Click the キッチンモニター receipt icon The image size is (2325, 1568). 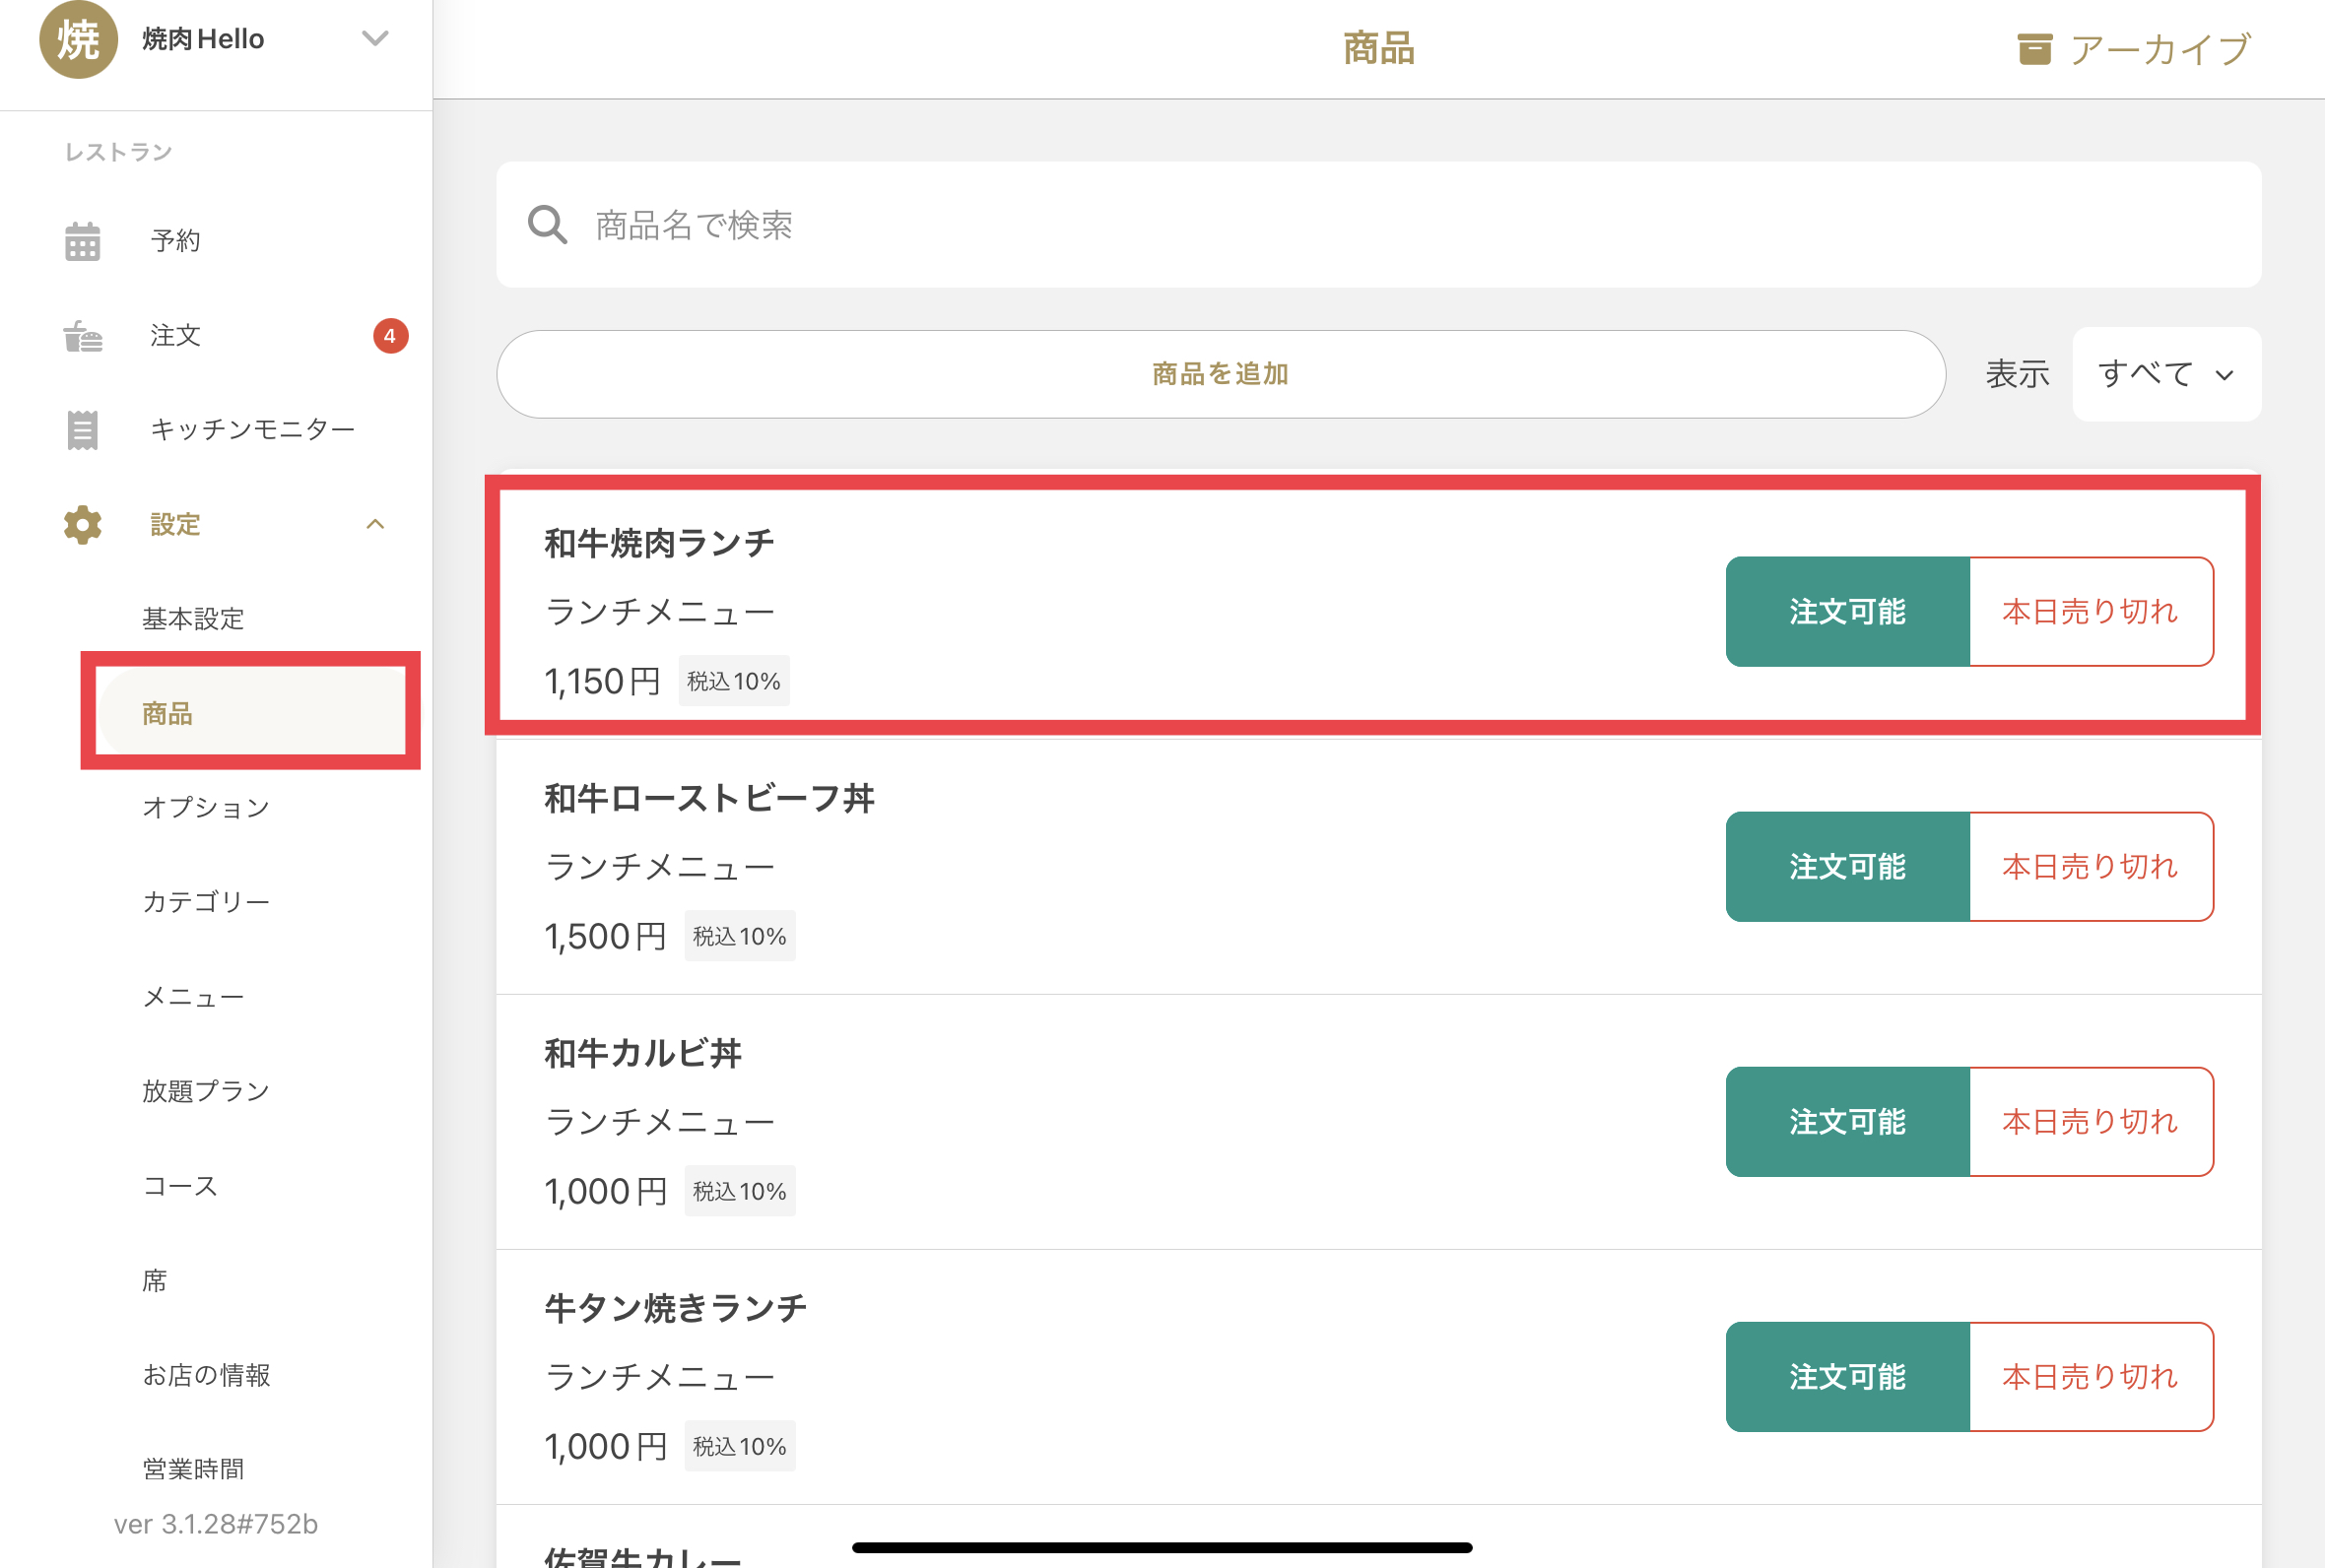83,430
